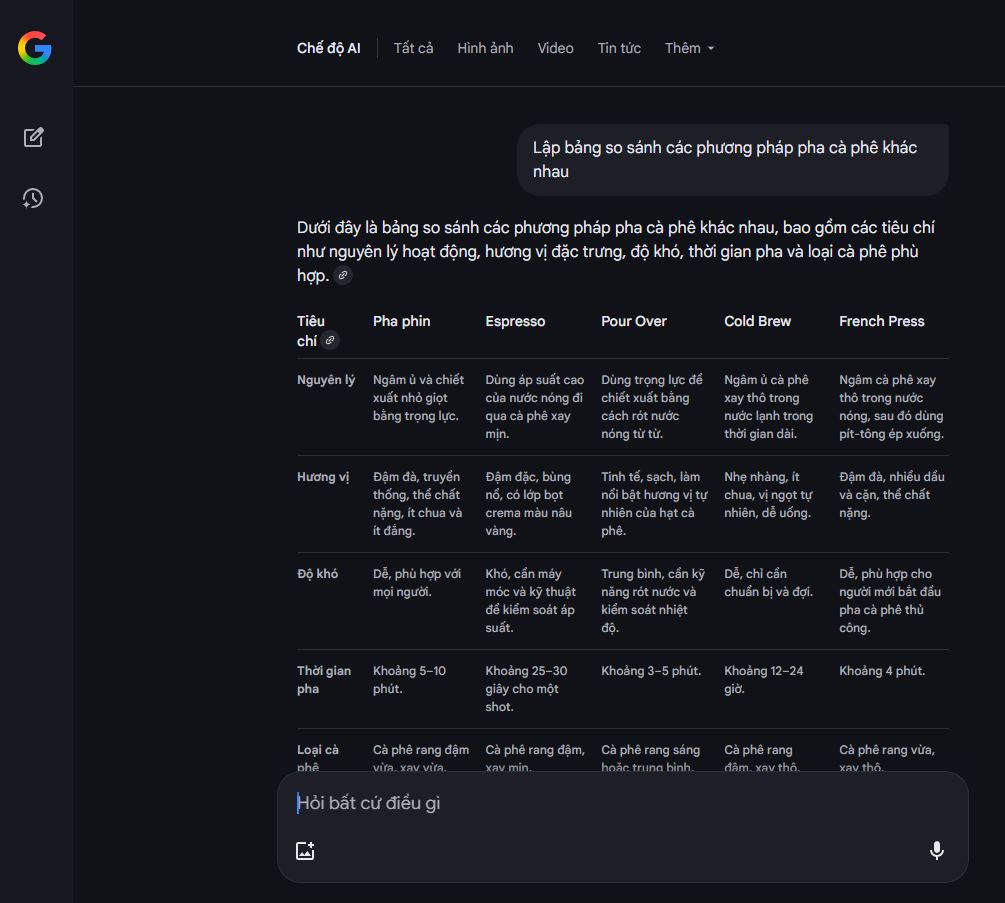Select the Chế độ AI tab

pos(328,48)
